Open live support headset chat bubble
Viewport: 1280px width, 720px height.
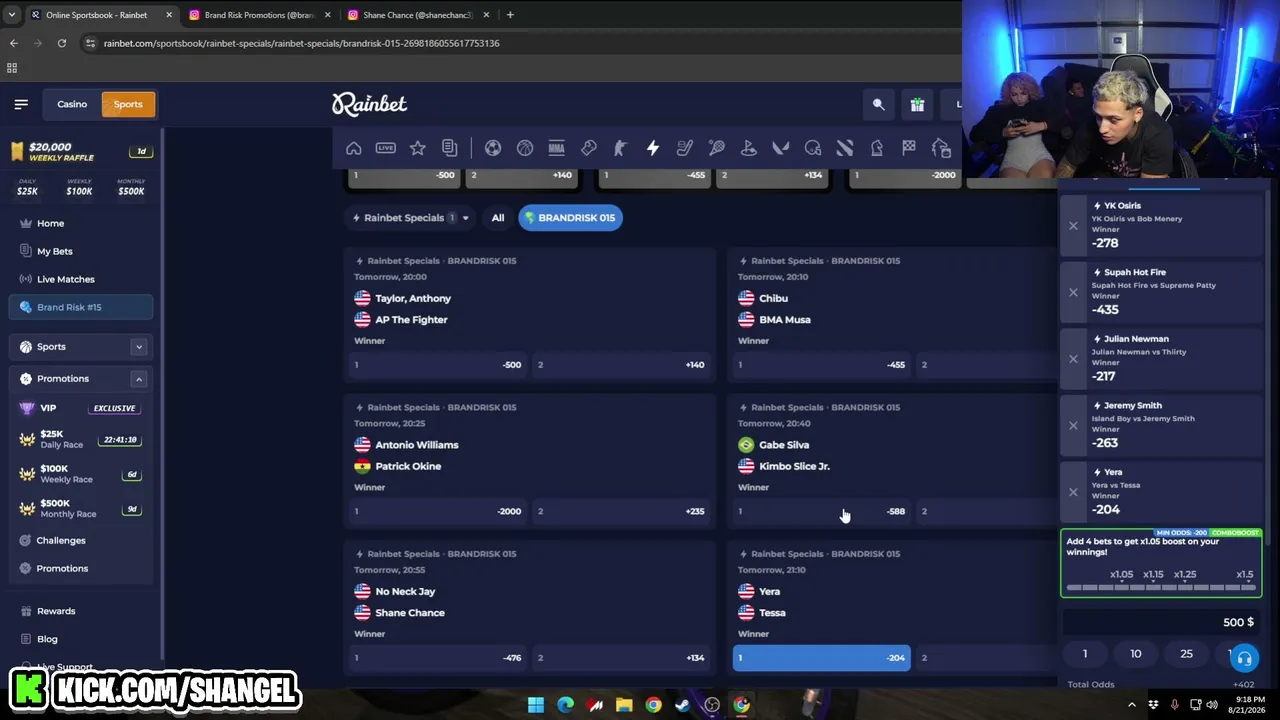coord(1244,658)
